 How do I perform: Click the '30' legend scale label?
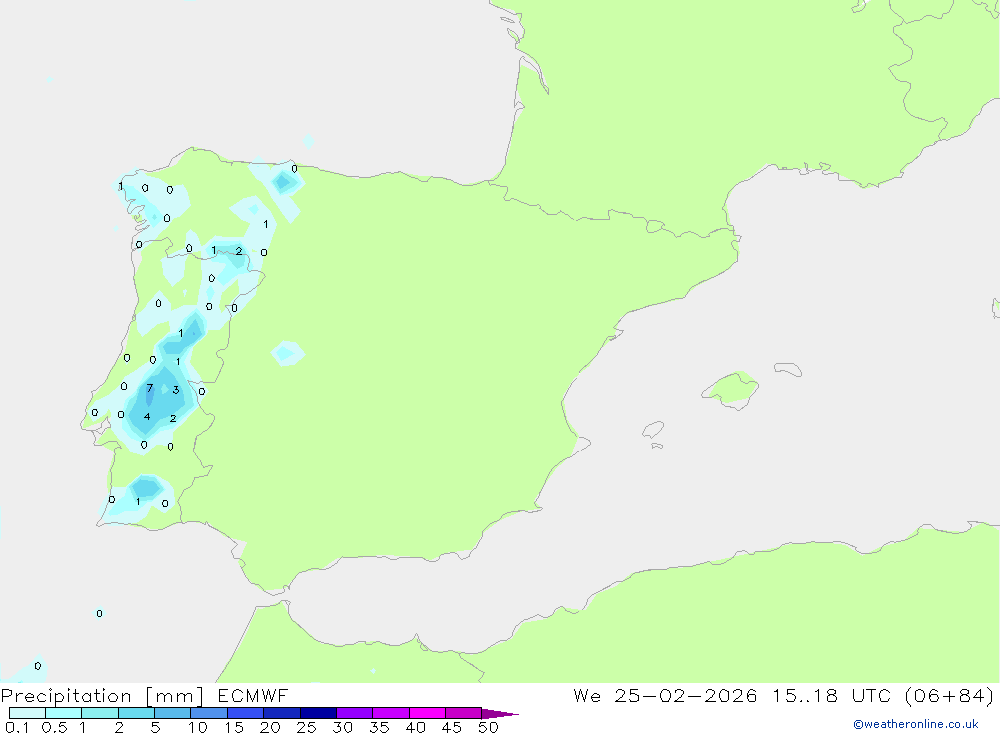pos(343,727)
